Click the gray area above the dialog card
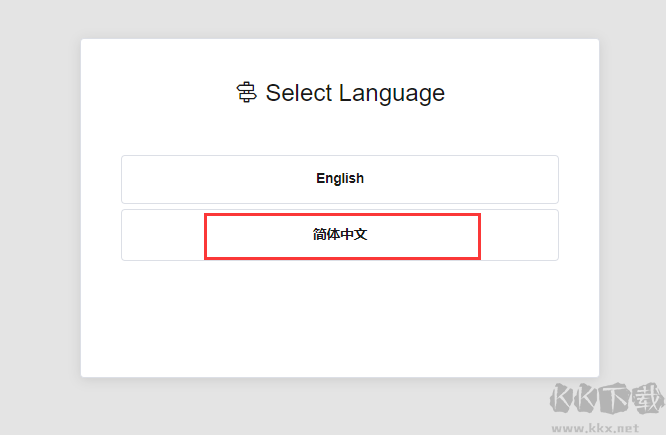 point(340,18)
